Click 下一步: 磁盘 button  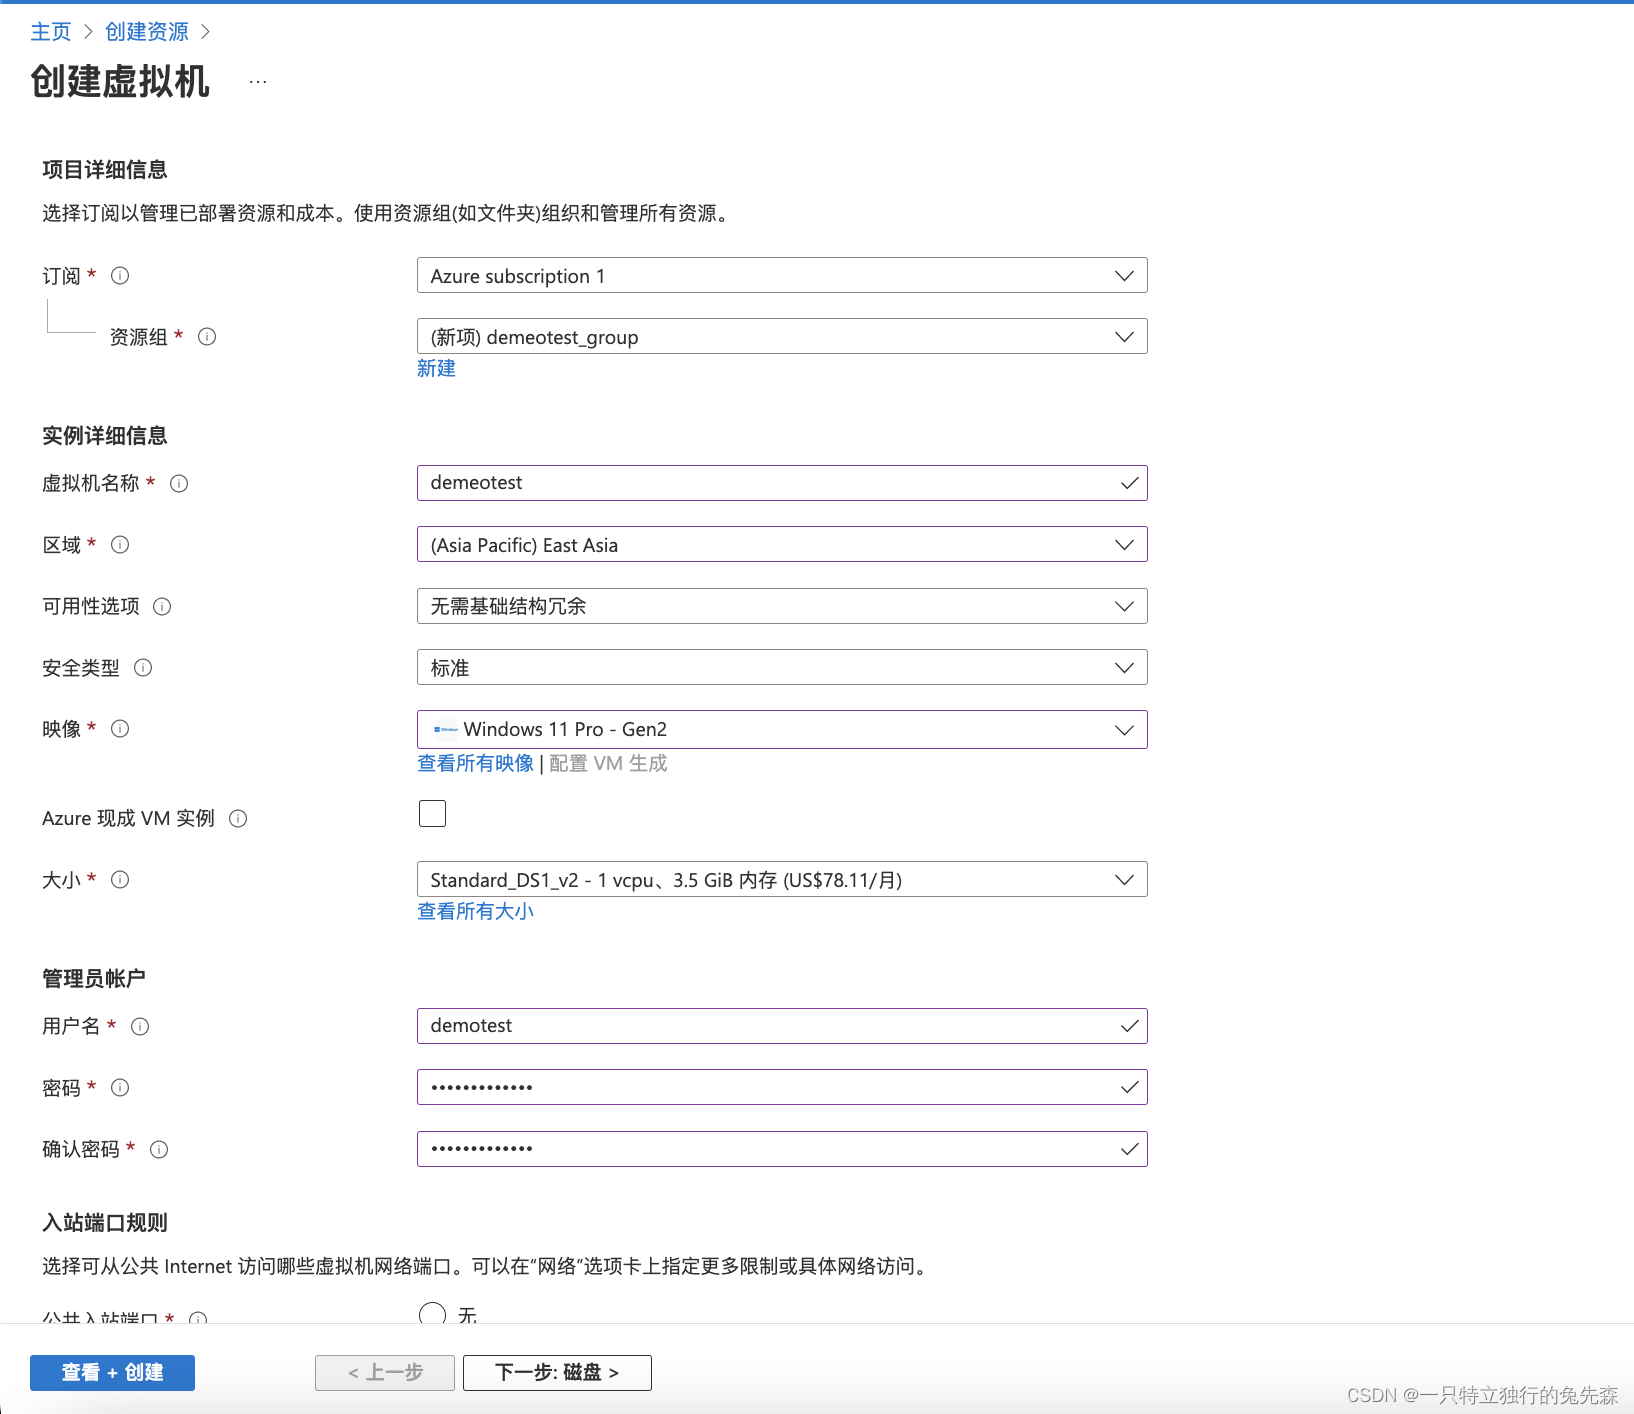pyautogui.click(x=557, y=1373)
